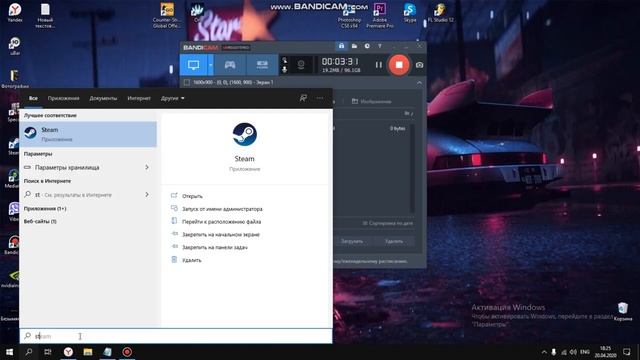640x360 pixels.
Task: Open the taskbar clock and date
Action: tap(605, 352)
